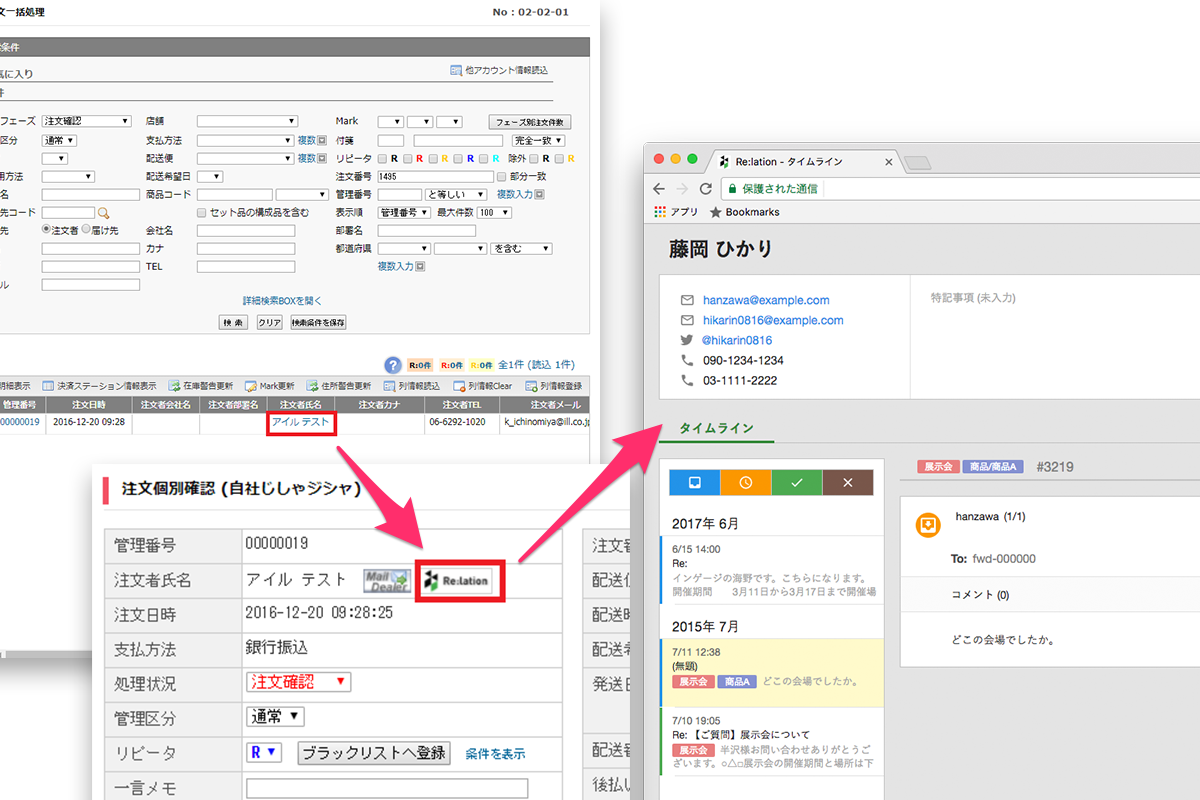Select the 注文者 radio button
Image resolution: width=1200 pixels, height=800 pixels.
46,230
